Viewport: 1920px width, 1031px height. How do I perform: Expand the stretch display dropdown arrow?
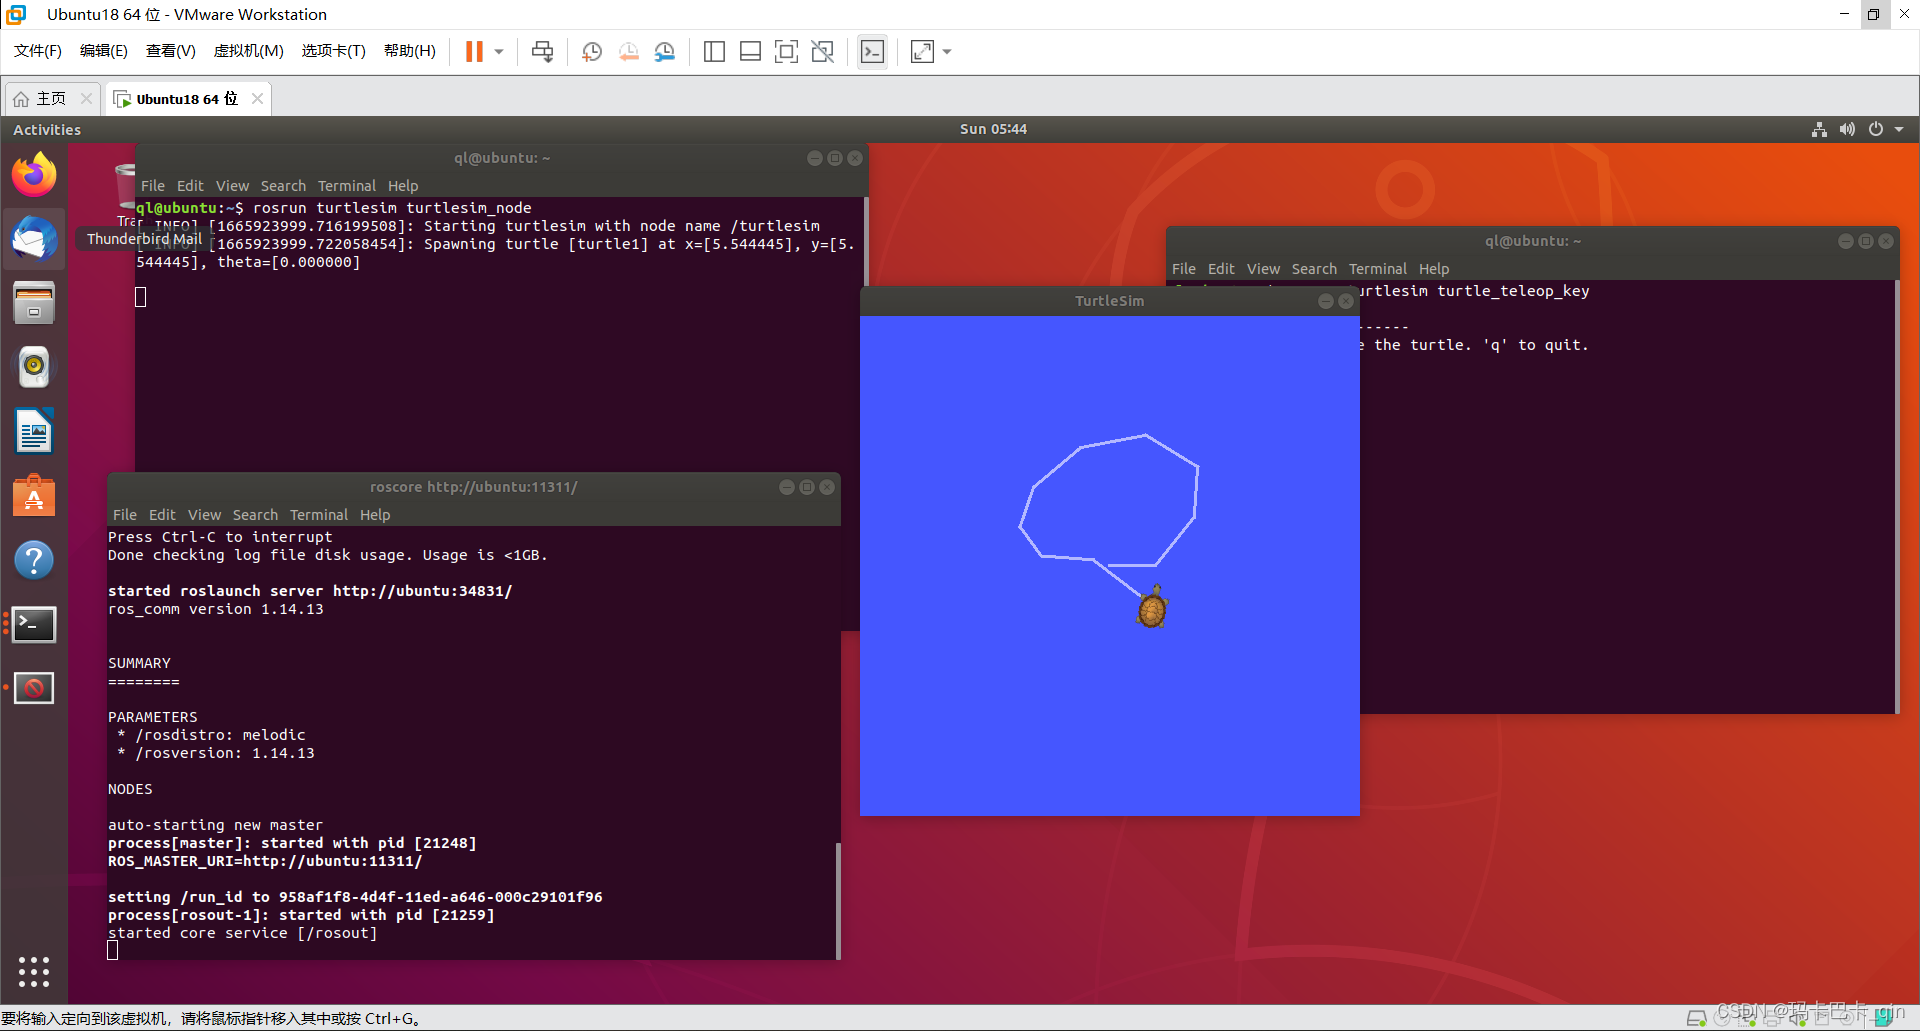[947, 51]
